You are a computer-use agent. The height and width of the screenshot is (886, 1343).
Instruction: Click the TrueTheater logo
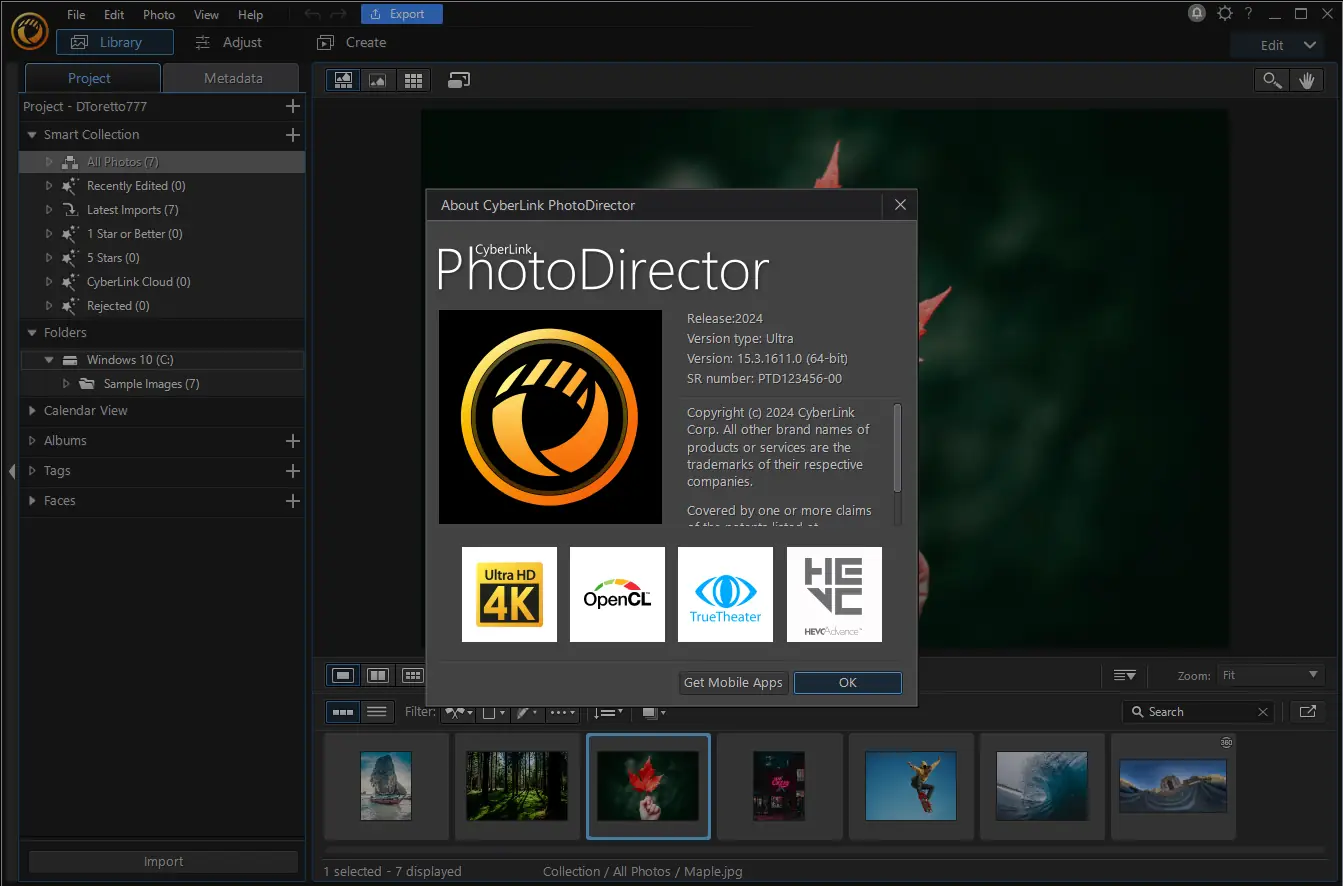[725, 594]
